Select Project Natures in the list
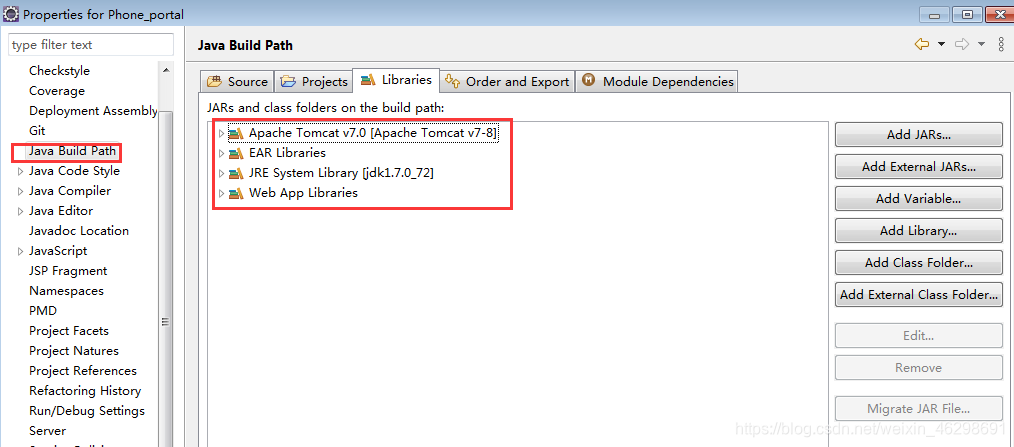This screenshot has width=1014, height=447. coord(74,352)
